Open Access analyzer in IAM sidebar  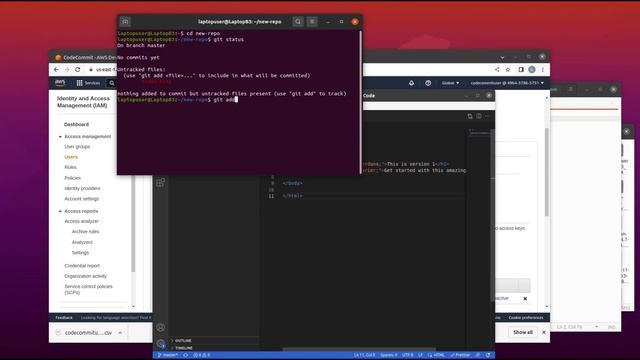click(82, 221)
